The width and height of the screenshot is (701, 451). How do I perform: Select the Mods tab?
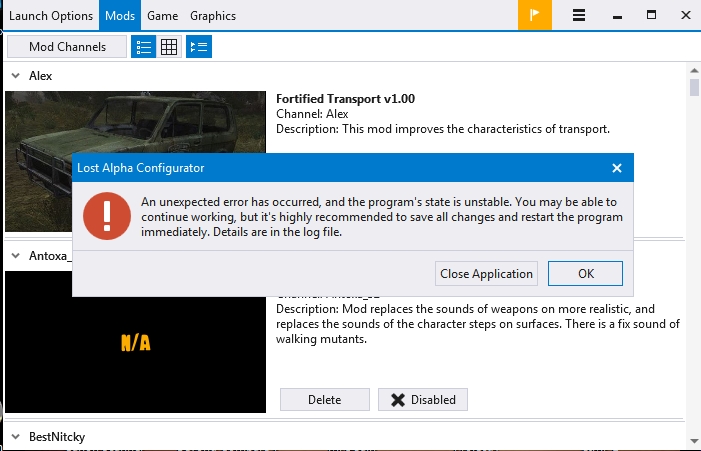(120, 16)
